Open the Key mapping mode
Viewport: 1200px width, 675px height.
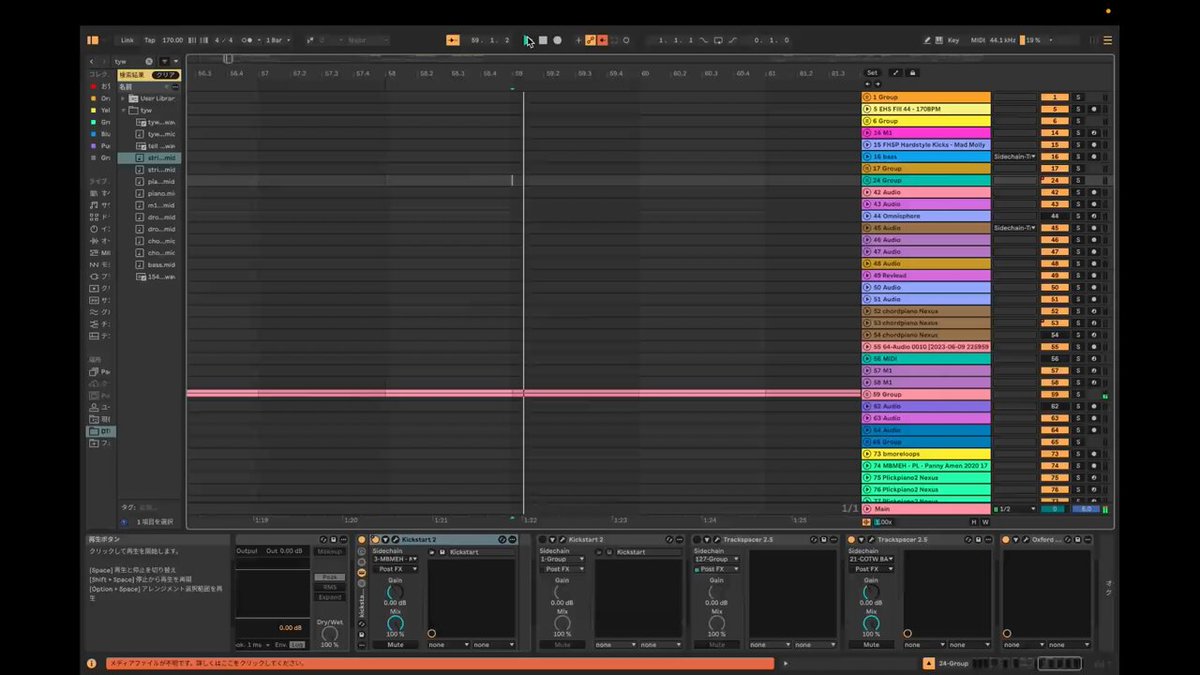952,40
